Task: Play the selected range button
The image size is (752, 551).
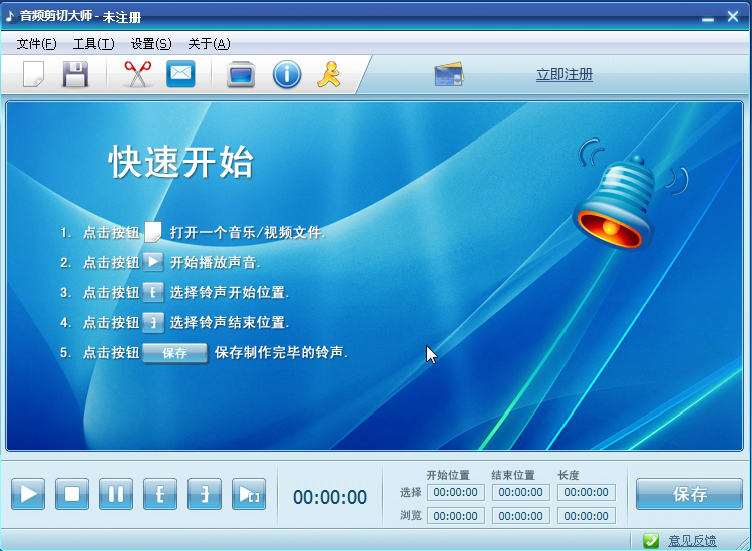Action: click(x=249, y=493)
